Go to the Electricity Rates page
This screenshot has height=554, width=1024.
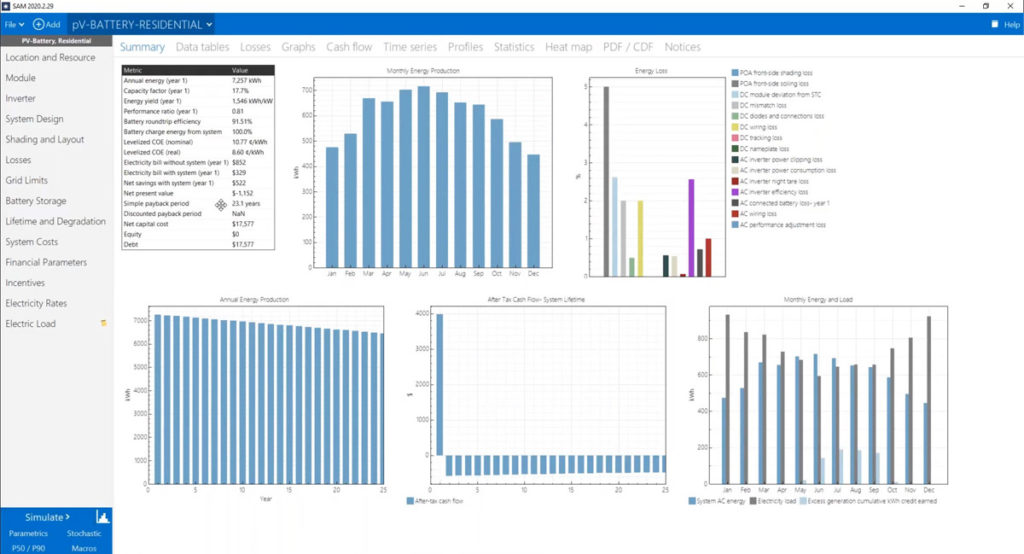tap(36, 303)
